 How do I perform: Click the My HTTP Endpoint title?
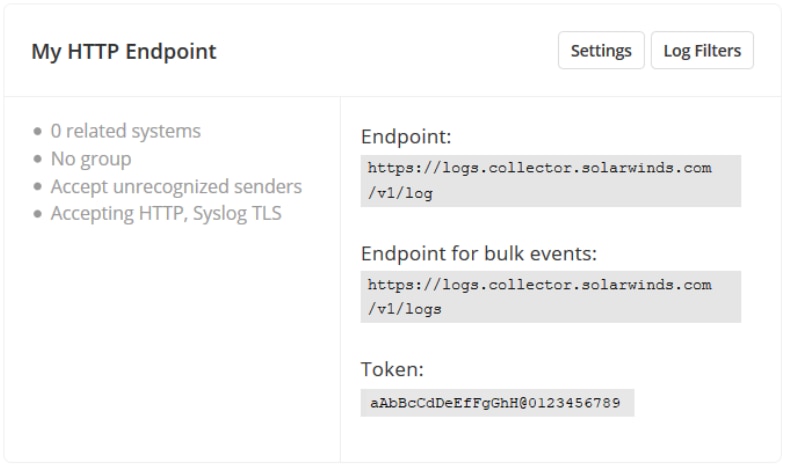pos(124,51)
